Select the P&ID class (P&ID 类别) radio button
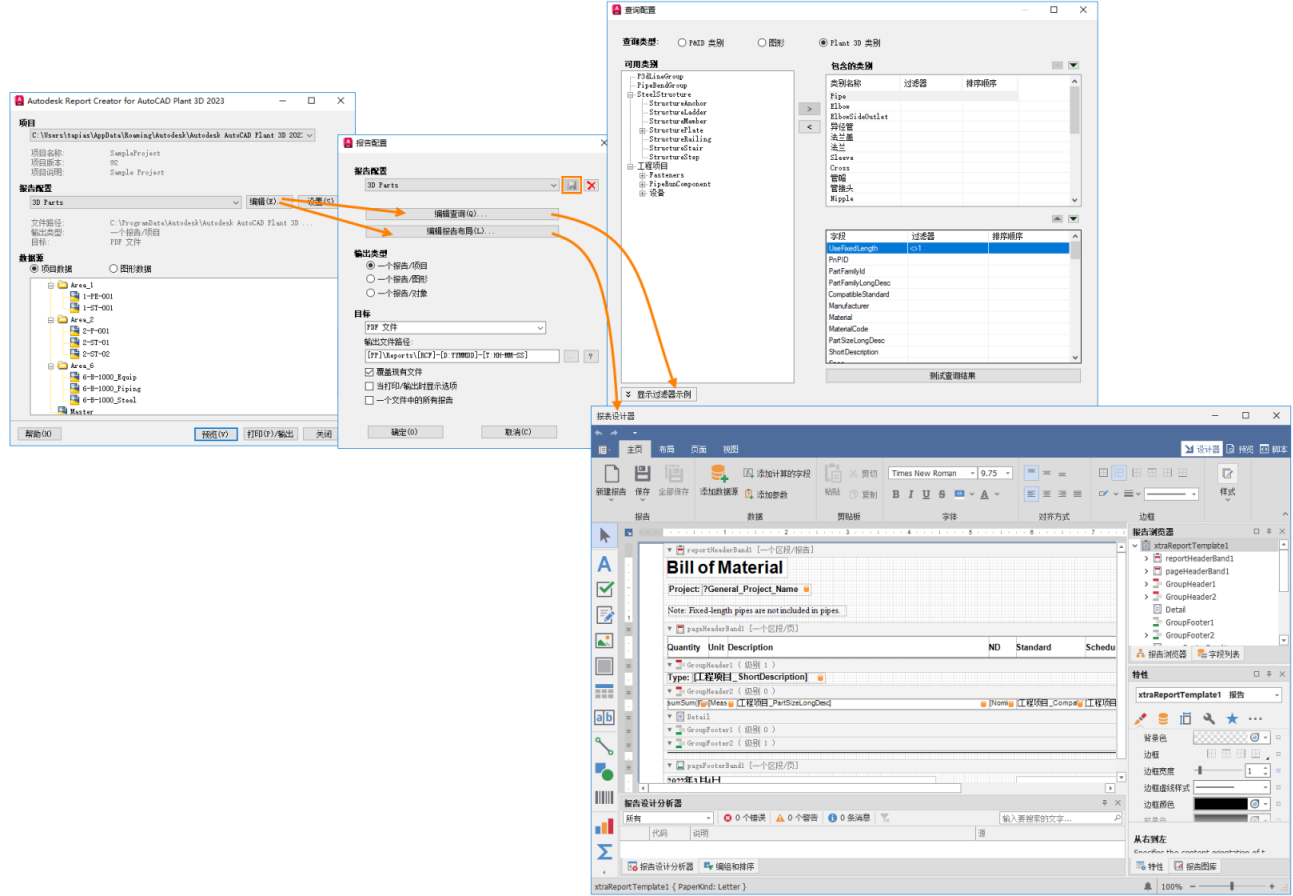 pyautogui.click(x=682, y=43)
